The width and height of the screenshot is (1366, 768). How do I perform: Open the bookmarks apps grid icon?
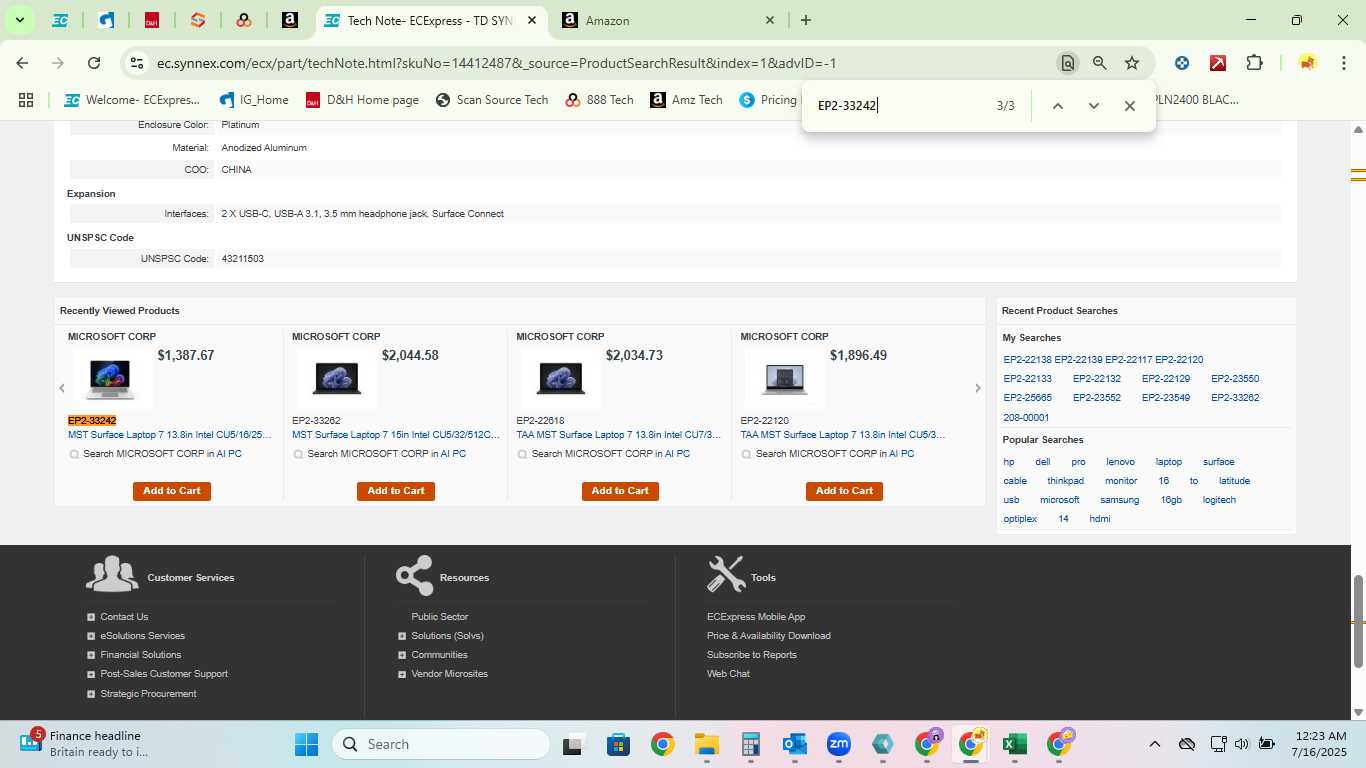[x=26, y=100]
